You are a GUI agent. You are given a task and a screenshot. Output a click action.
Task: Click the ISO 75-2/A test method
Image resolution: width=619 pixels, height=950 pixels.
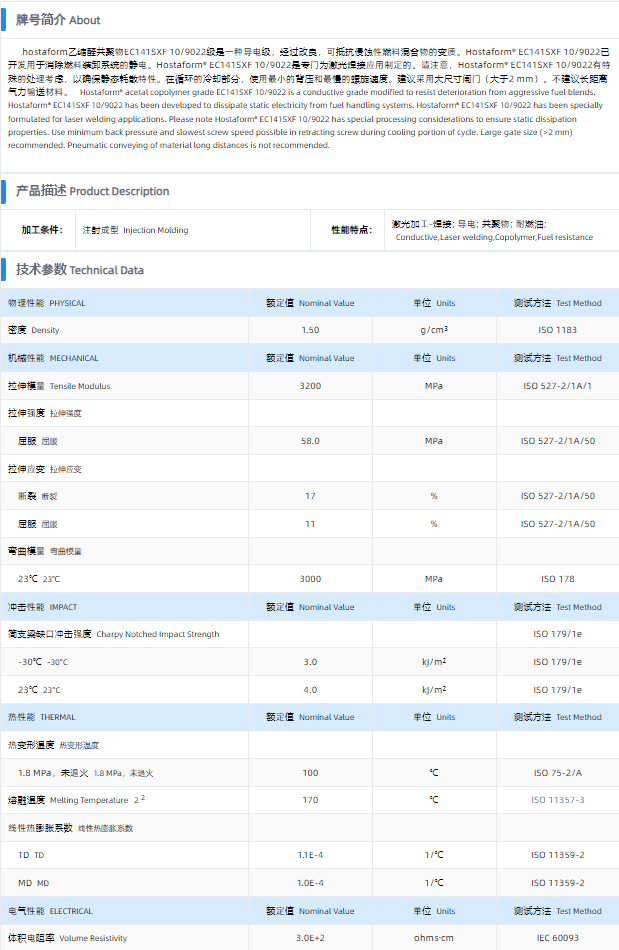point(557,773)
